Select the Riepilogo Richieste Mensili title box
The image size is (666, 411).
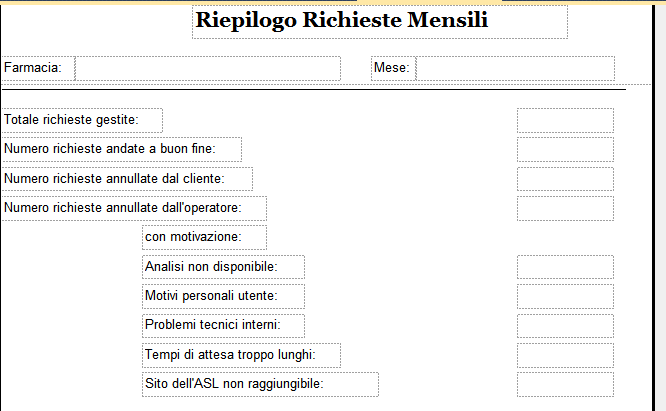380,22
